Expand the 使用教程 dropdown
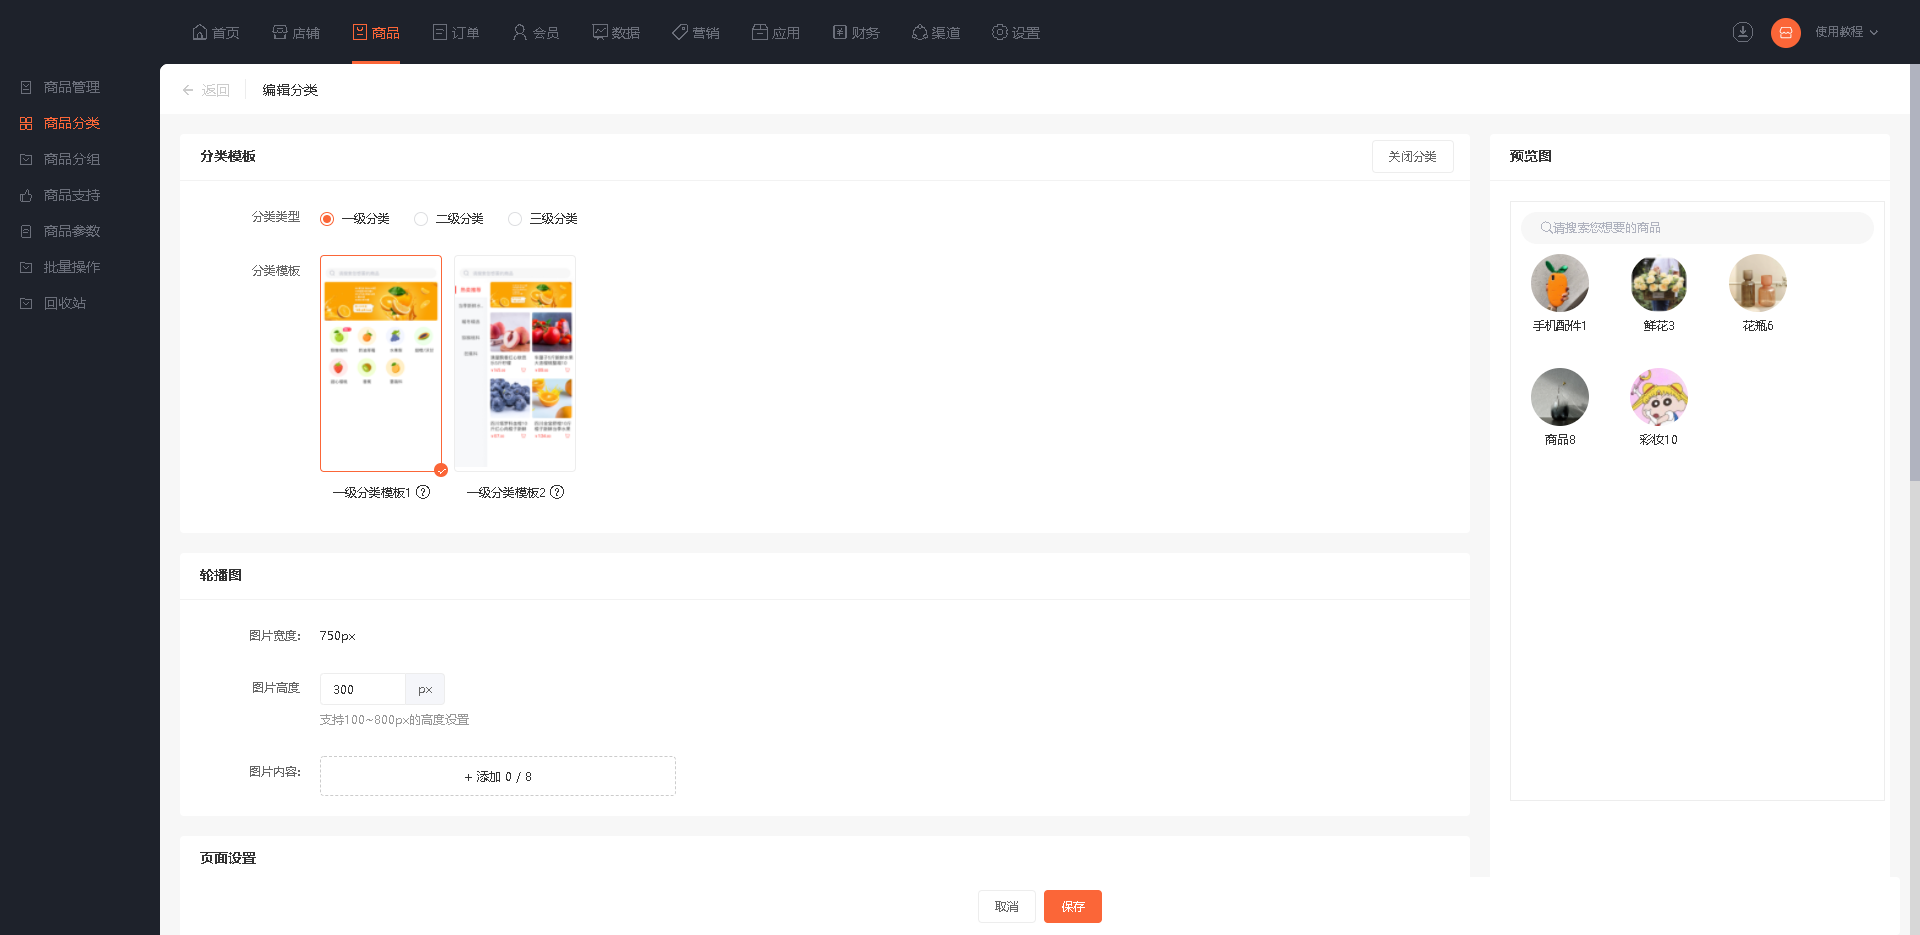Screen dimensions: 1920x935 click(1846, 32)
